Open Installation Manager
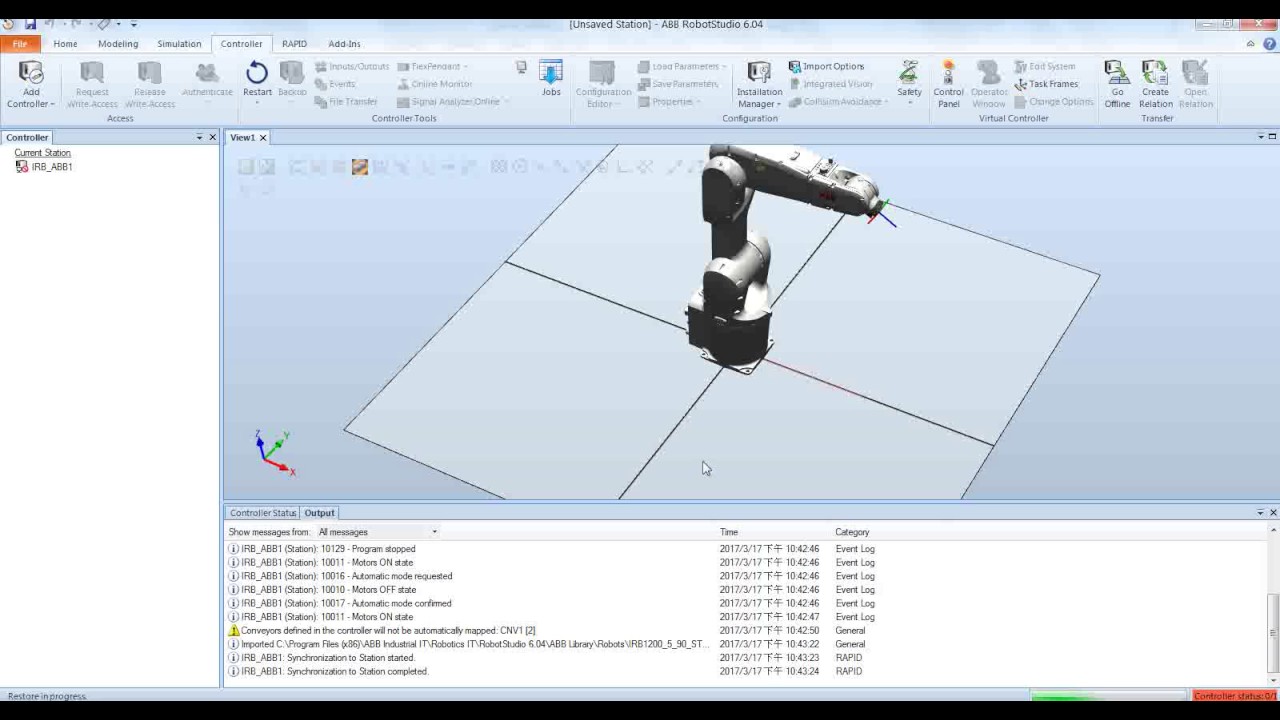1280x720 pixels. coord(759,84)
